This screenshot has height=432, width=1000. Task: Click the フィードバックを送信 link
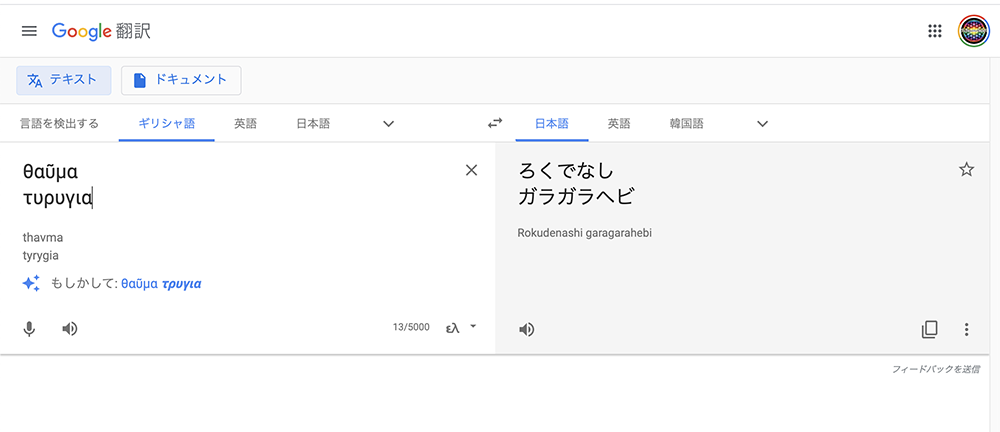click(935, 370)
